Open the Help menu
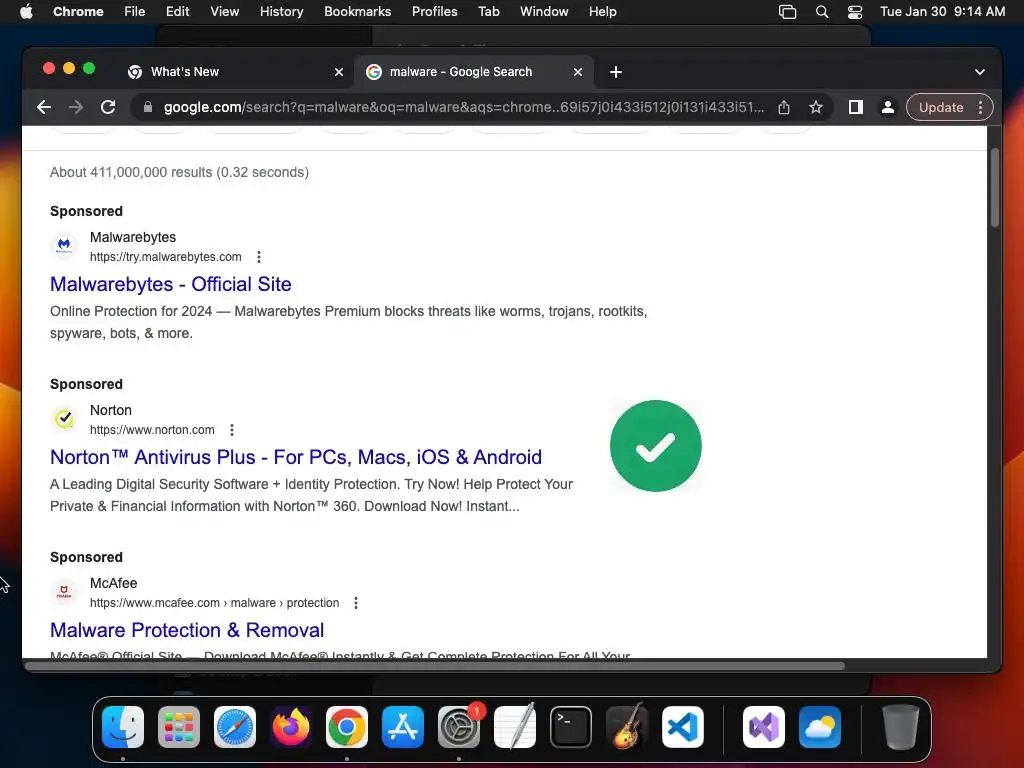 coord(602,11)
